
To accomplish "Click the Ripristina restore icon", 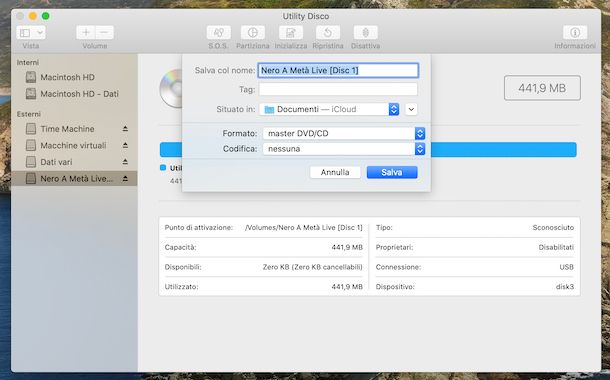I will pyautogui.click(x=328, y=33).
